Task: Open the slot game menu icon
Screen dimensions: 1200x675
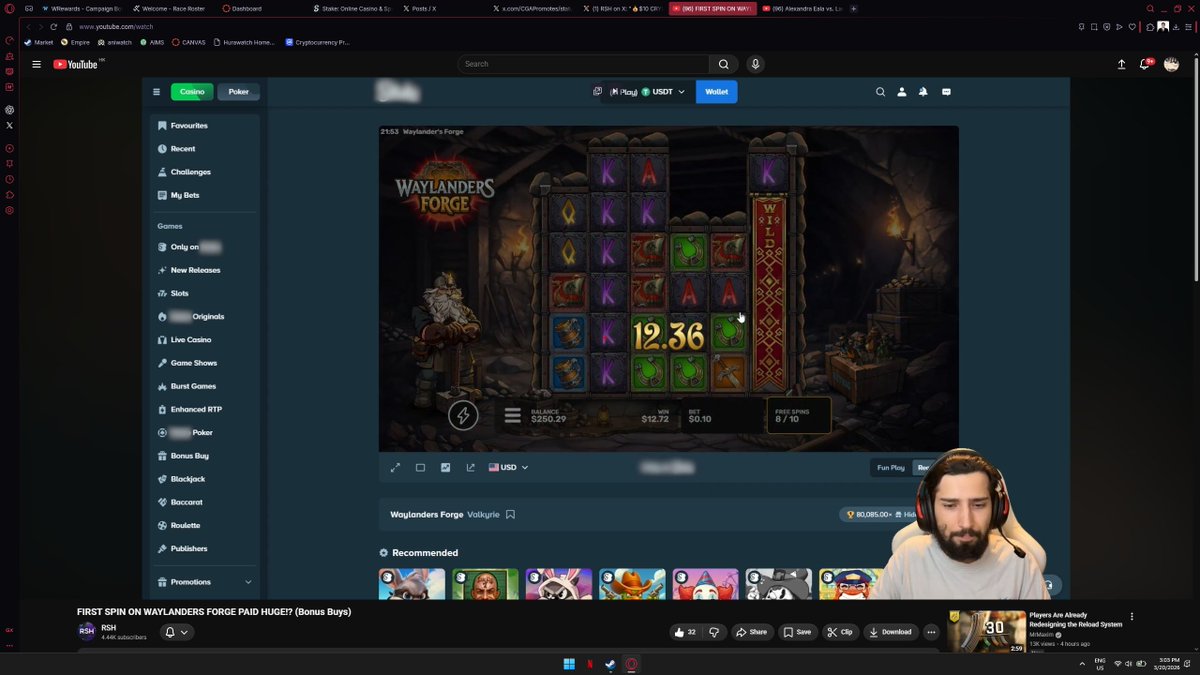Action: click(x=512, y=415)
